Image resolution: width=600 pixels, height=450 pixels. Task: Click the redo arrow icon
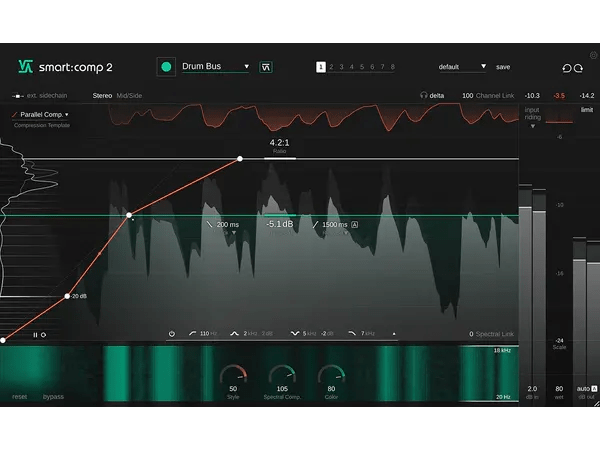(579, 68)
